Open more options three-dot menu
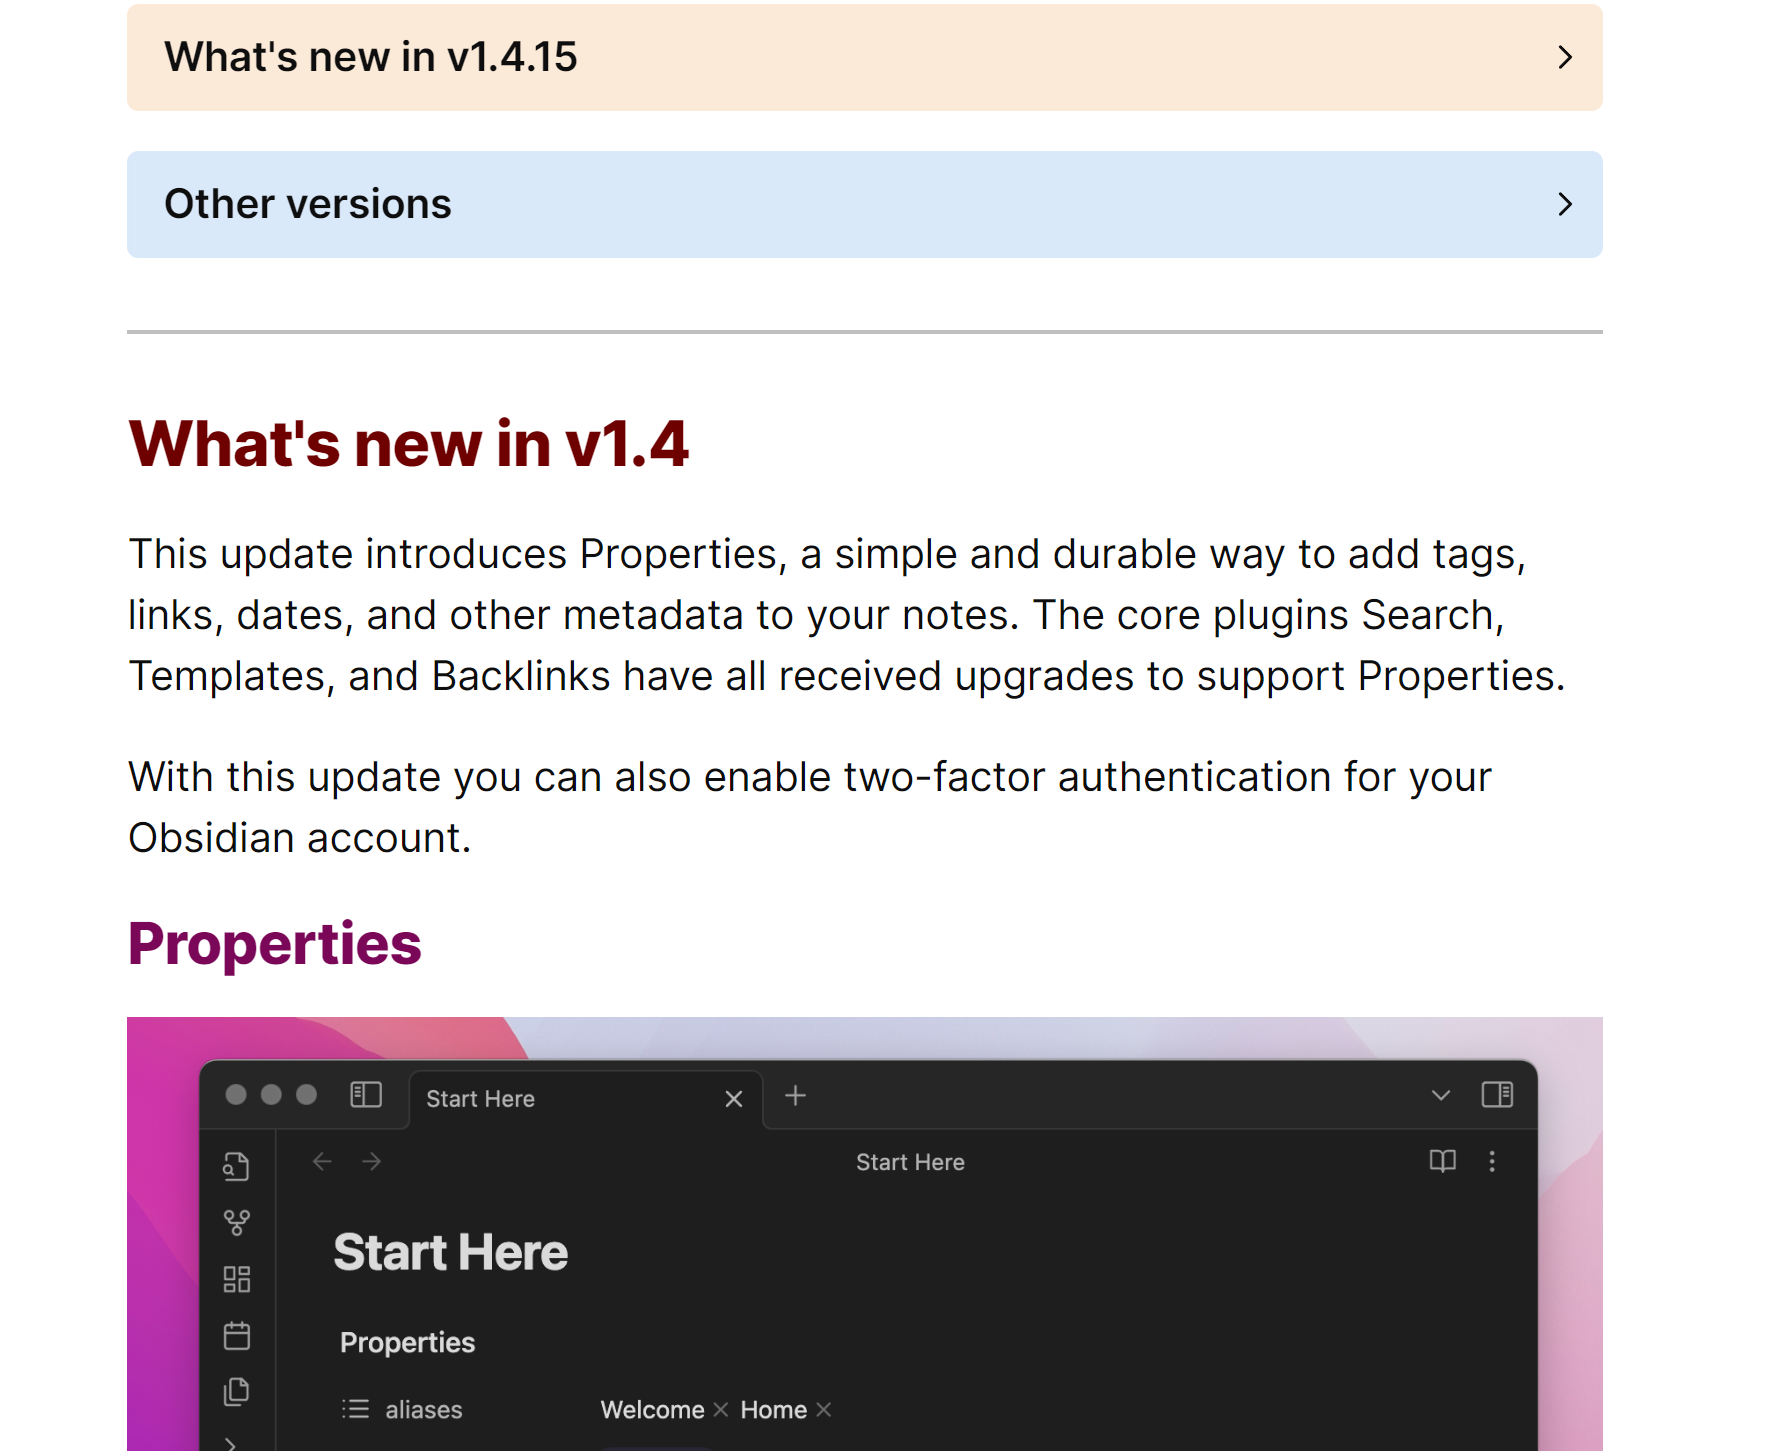The height and width of the screenshot is (1451, 1784). (x=1492, y=1161)
